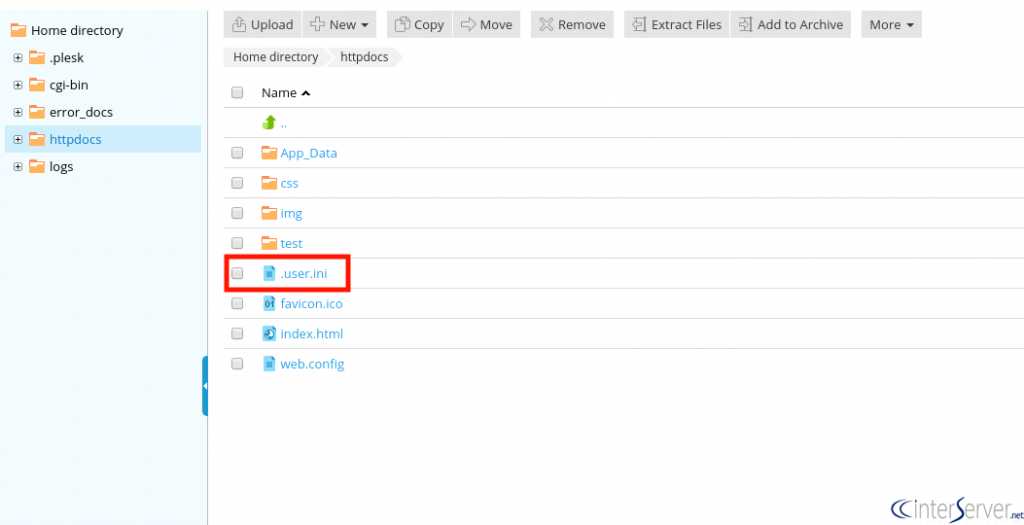
Task: Select httpdocs folder in the tree
Action: pos(75,139)
